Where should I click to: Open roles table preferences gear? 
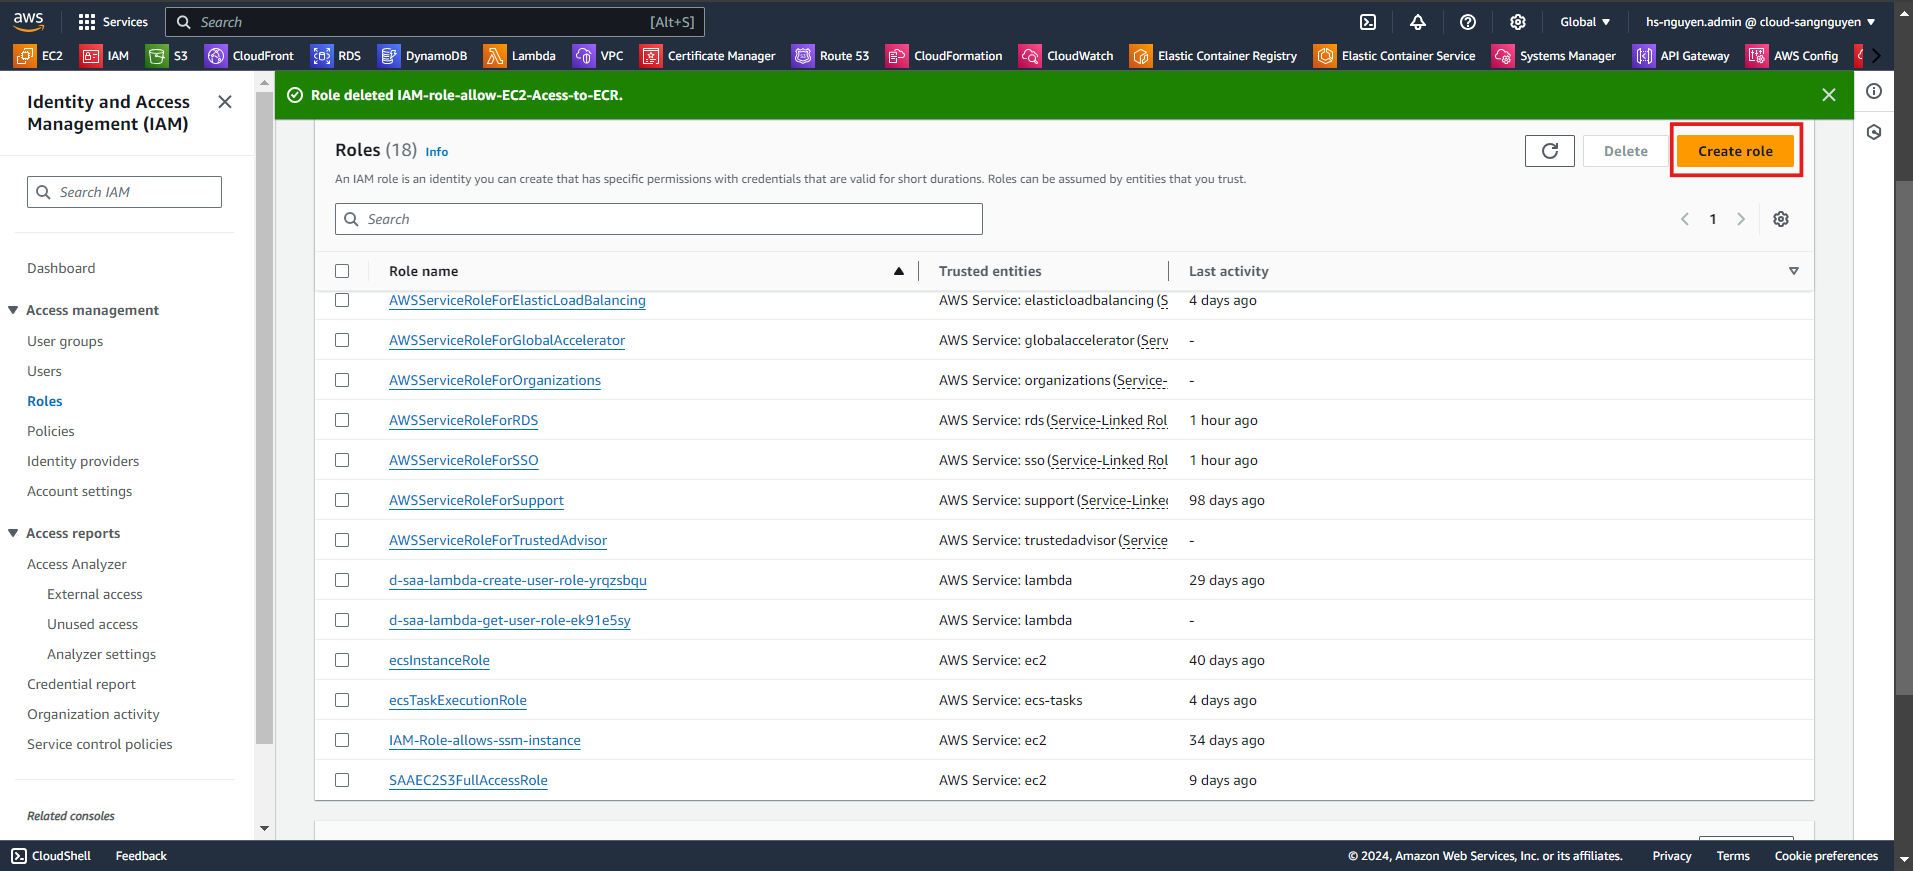[1781, 219]
